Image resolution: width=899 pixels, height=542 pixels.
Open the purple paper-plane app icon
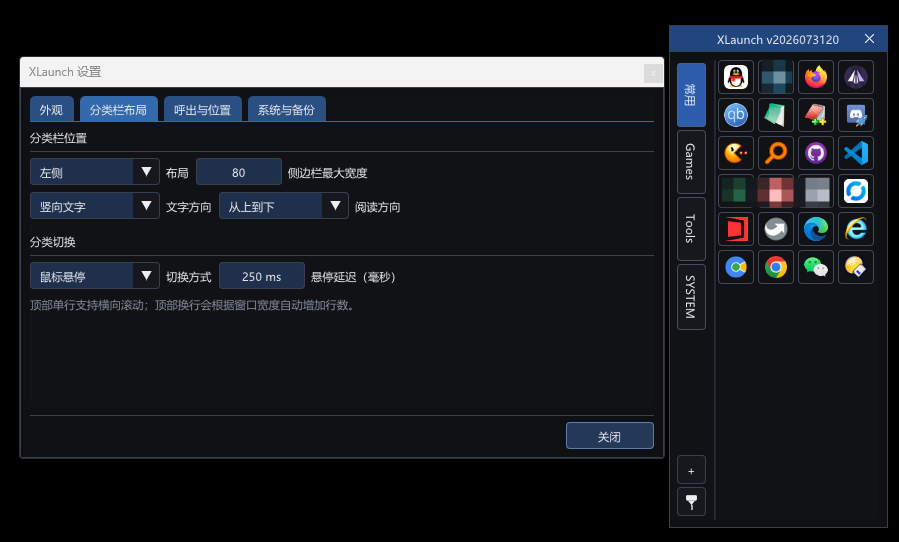coord(855,77)
